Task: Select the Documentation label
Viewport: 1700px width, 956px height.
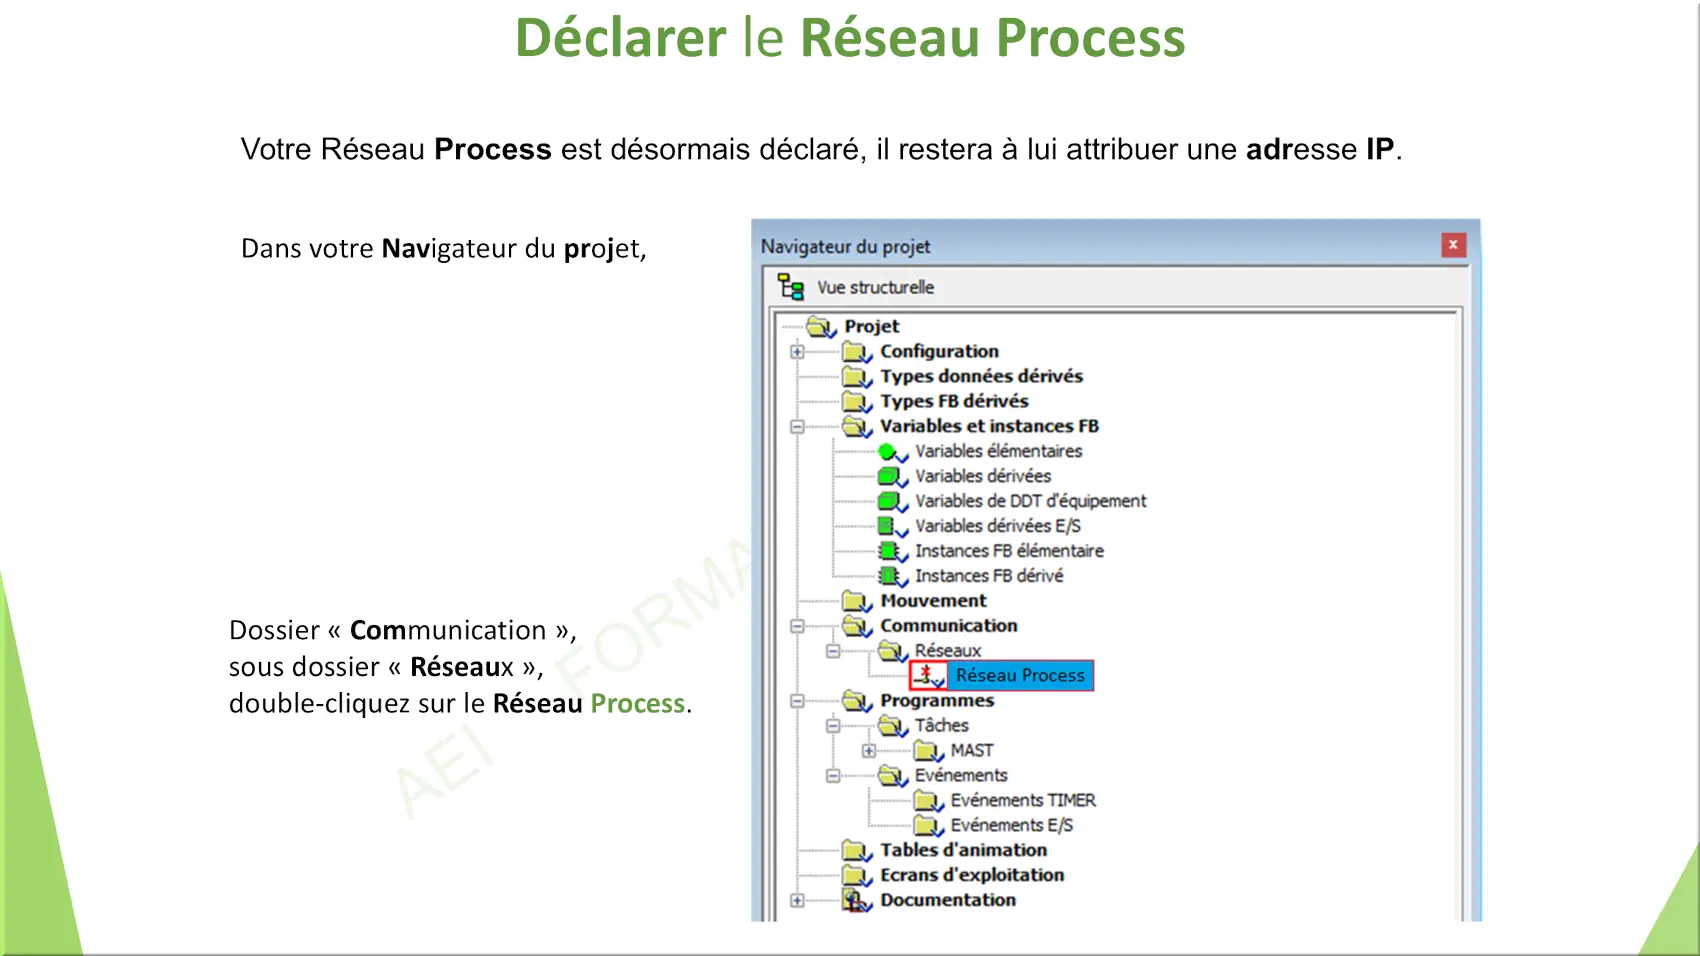Action: point(948,900)
